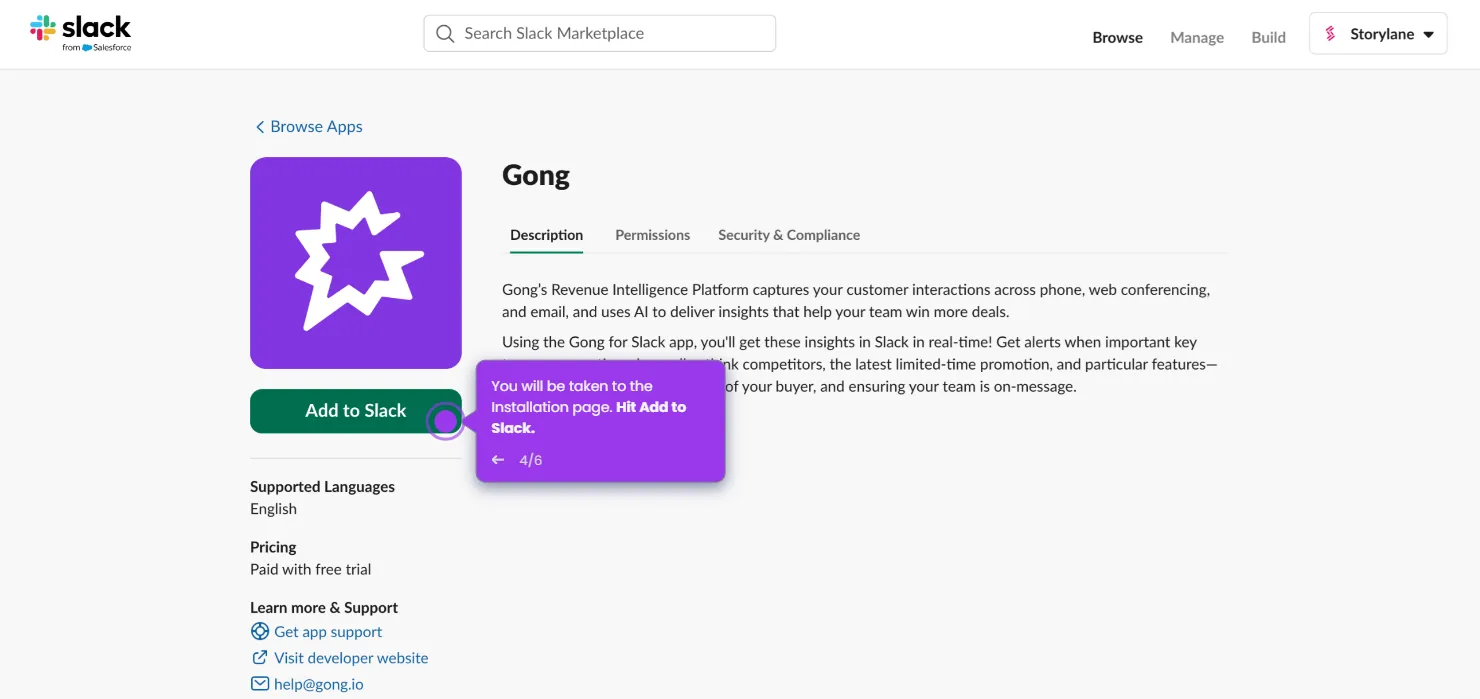
Task: Click the help@gong.io email link
Action: pyautogui.click(x=319, y=684)
